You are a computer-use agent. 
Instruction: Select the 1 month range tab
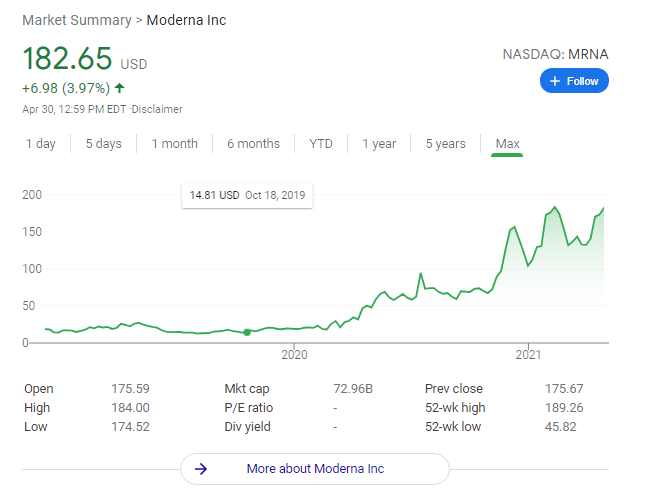(x=175, y=144)
